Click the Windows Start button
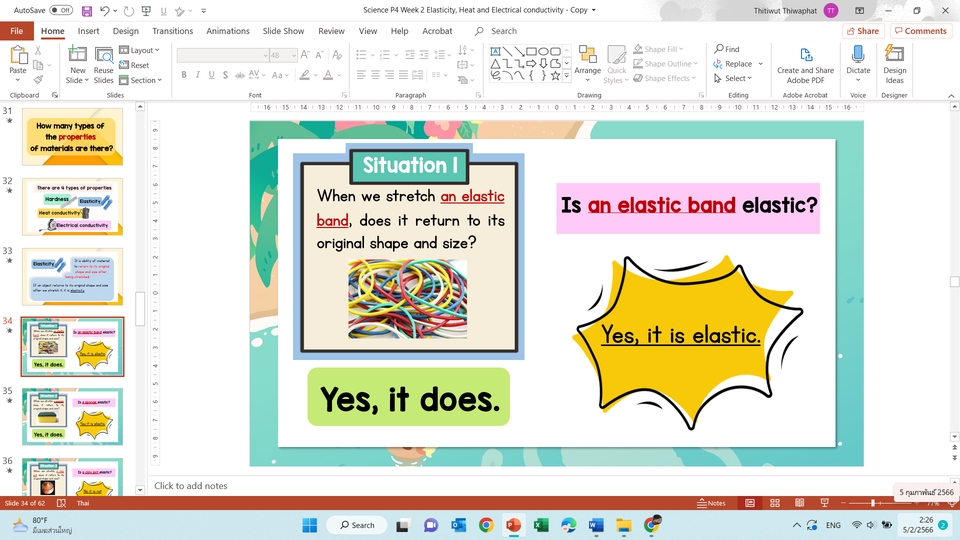 [310, 525]
